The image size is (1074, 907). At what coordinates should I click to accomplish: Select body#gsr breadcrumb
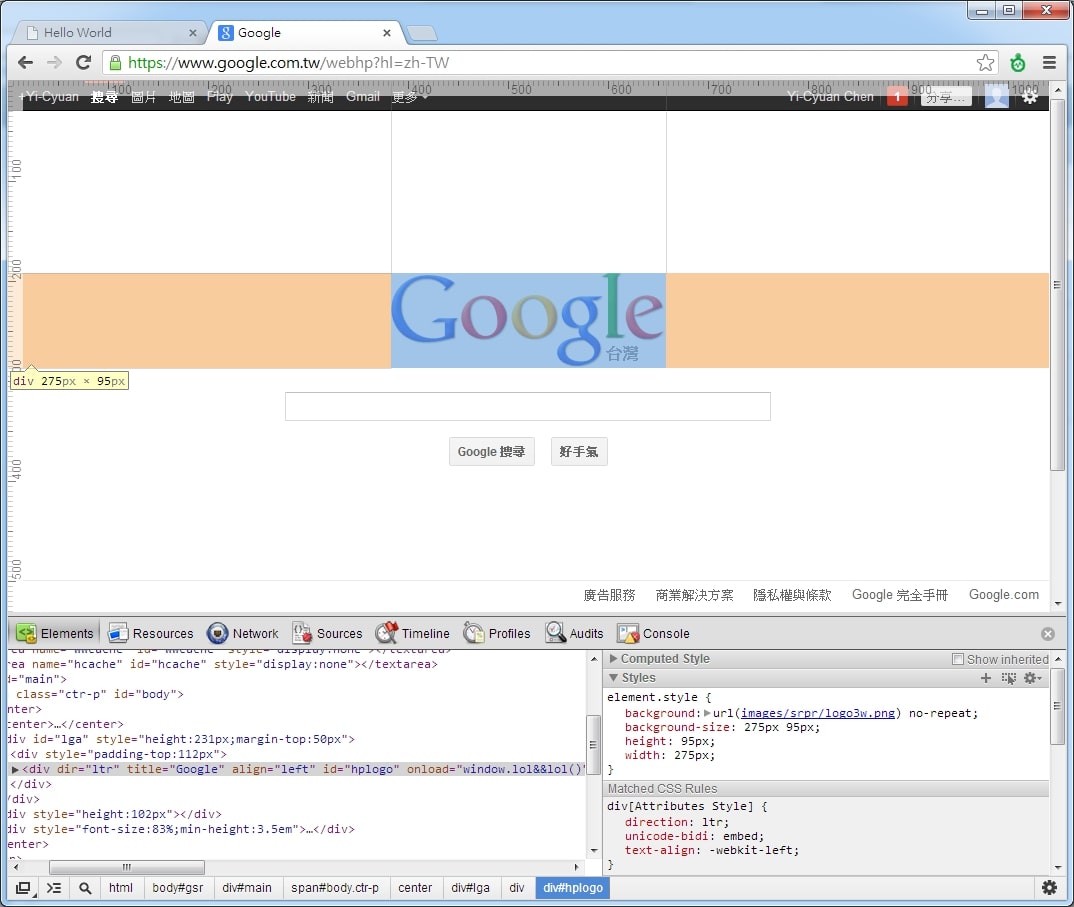coord(177,888)
